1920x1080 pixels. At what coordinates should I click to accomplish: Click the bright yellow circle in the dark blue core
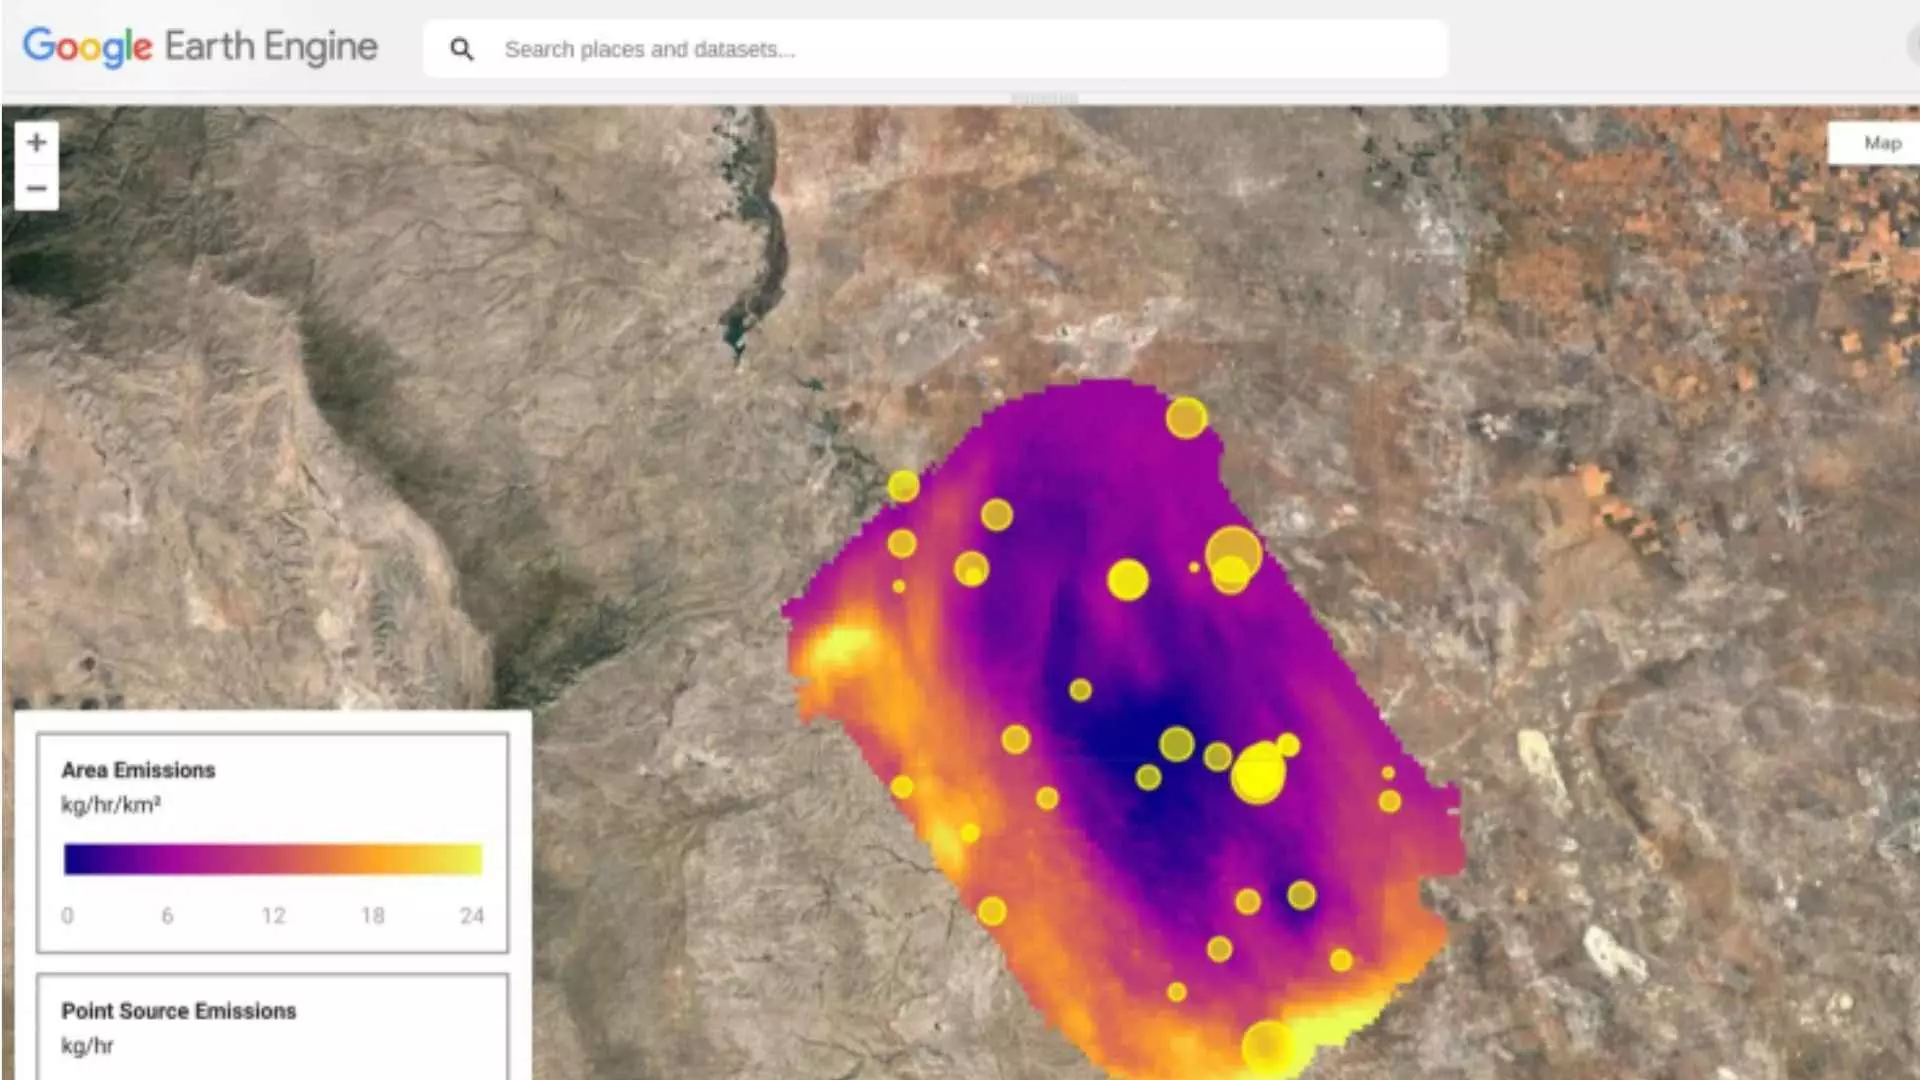click(1257, 774)
